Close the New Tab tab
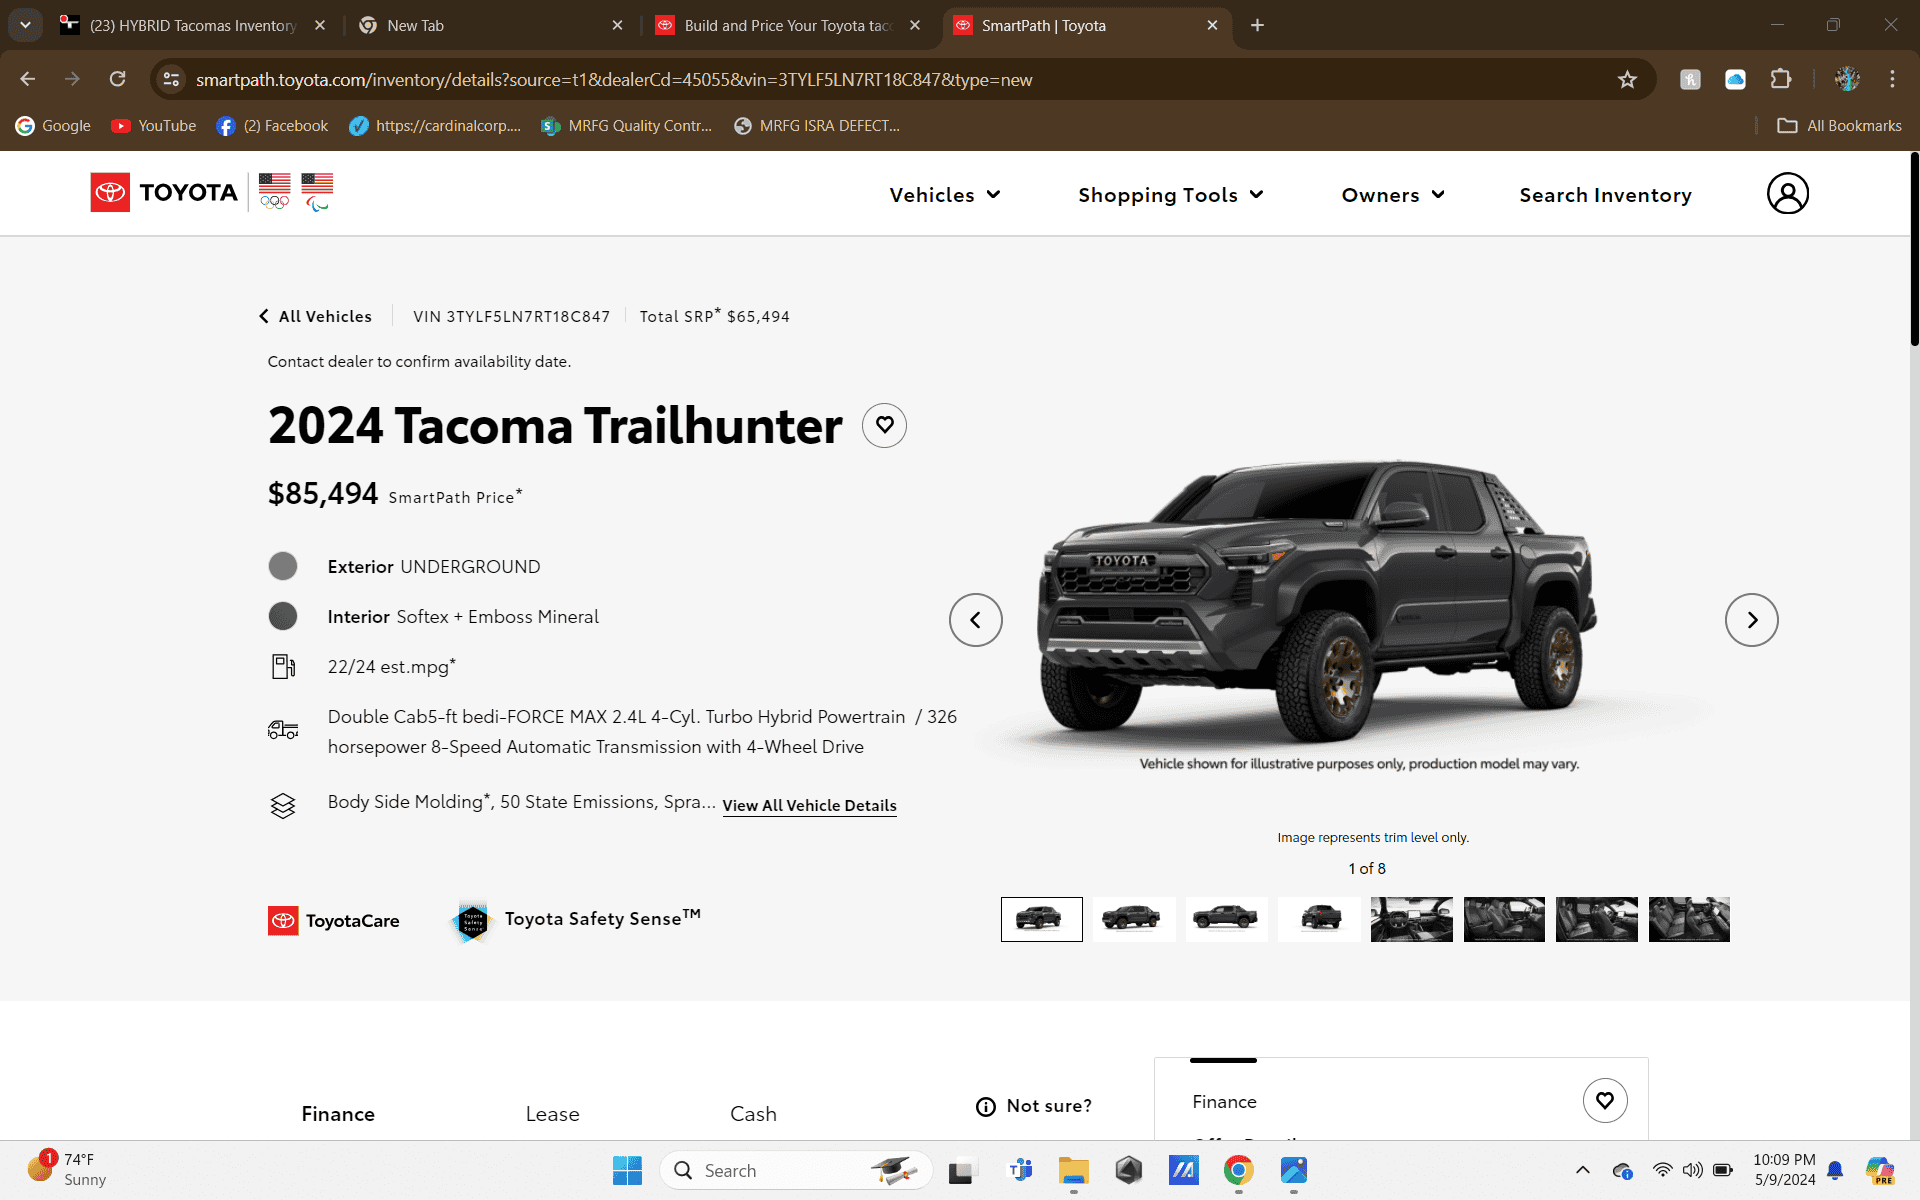The height and width of the screenshot is (1200, 1920). point(617,25)
